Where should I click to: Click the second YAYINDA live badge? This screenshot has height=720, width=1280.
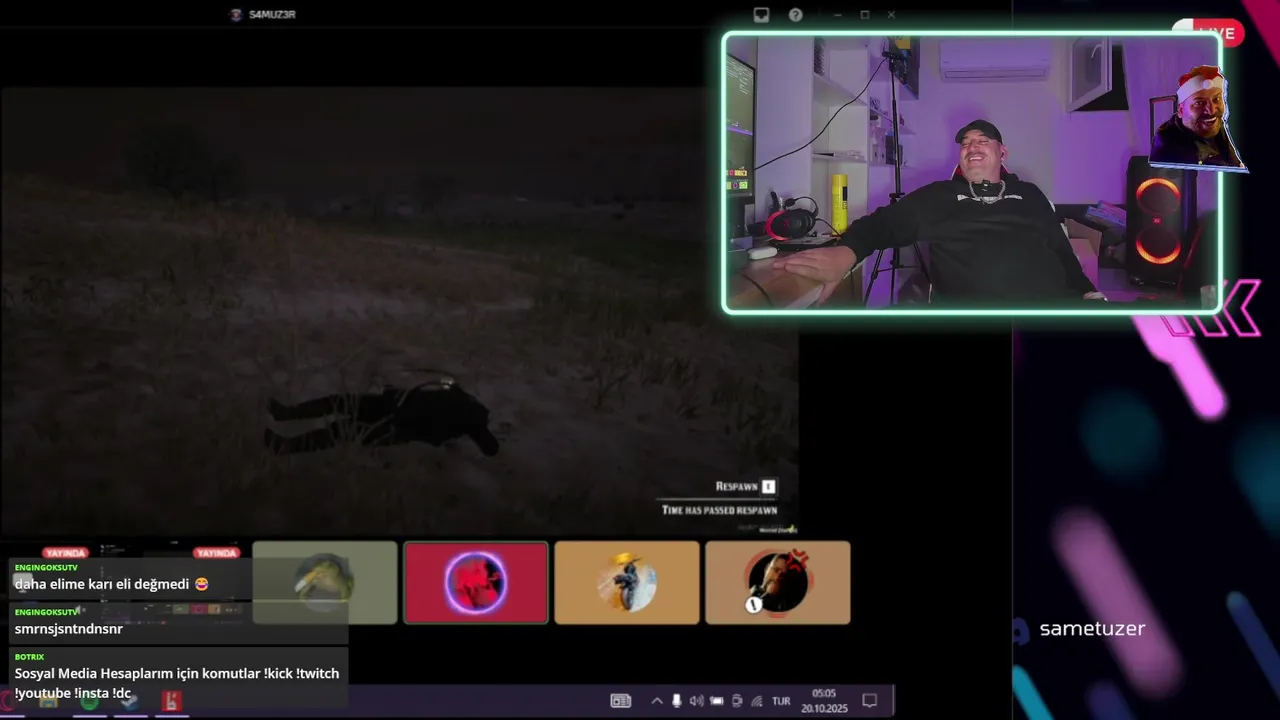(x=217, y=553)
